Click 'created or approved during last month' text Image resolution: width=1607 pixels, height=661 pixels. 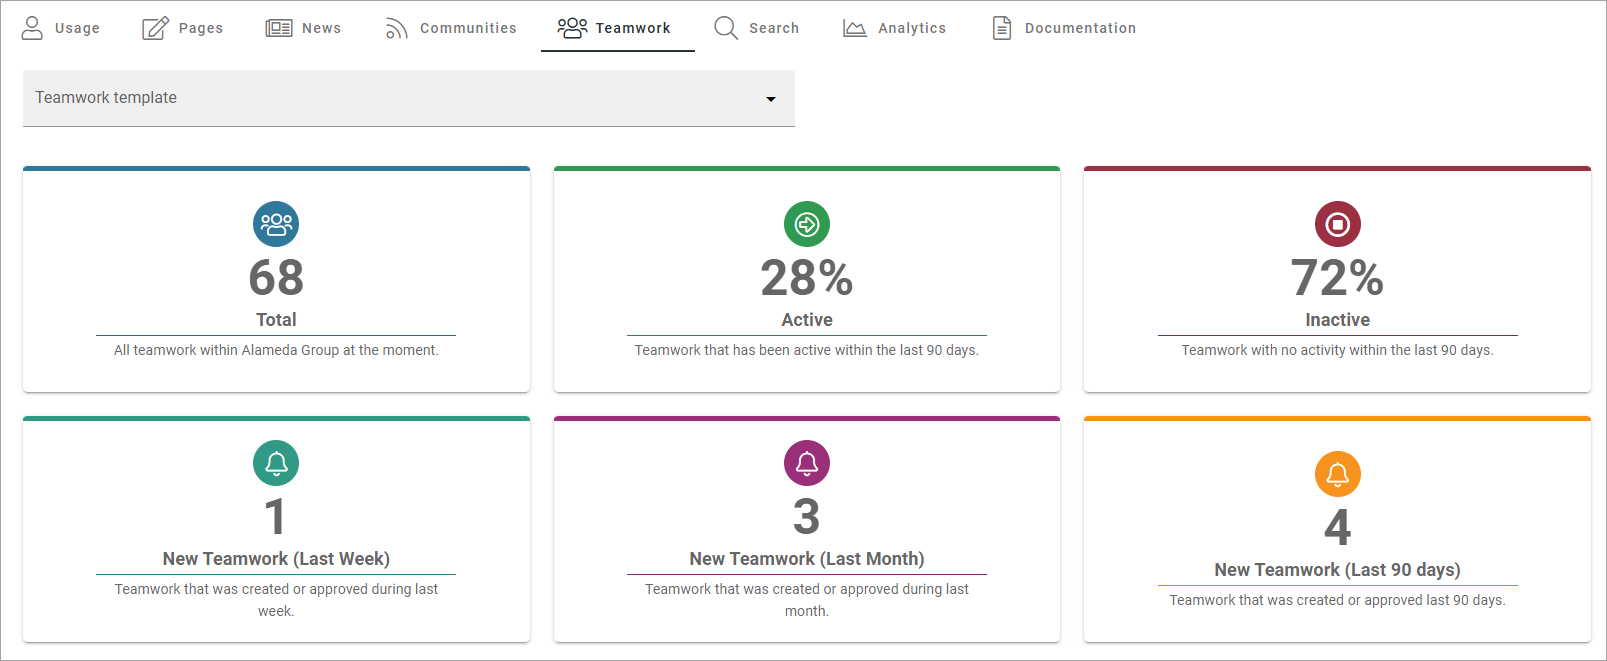[807, 600]
